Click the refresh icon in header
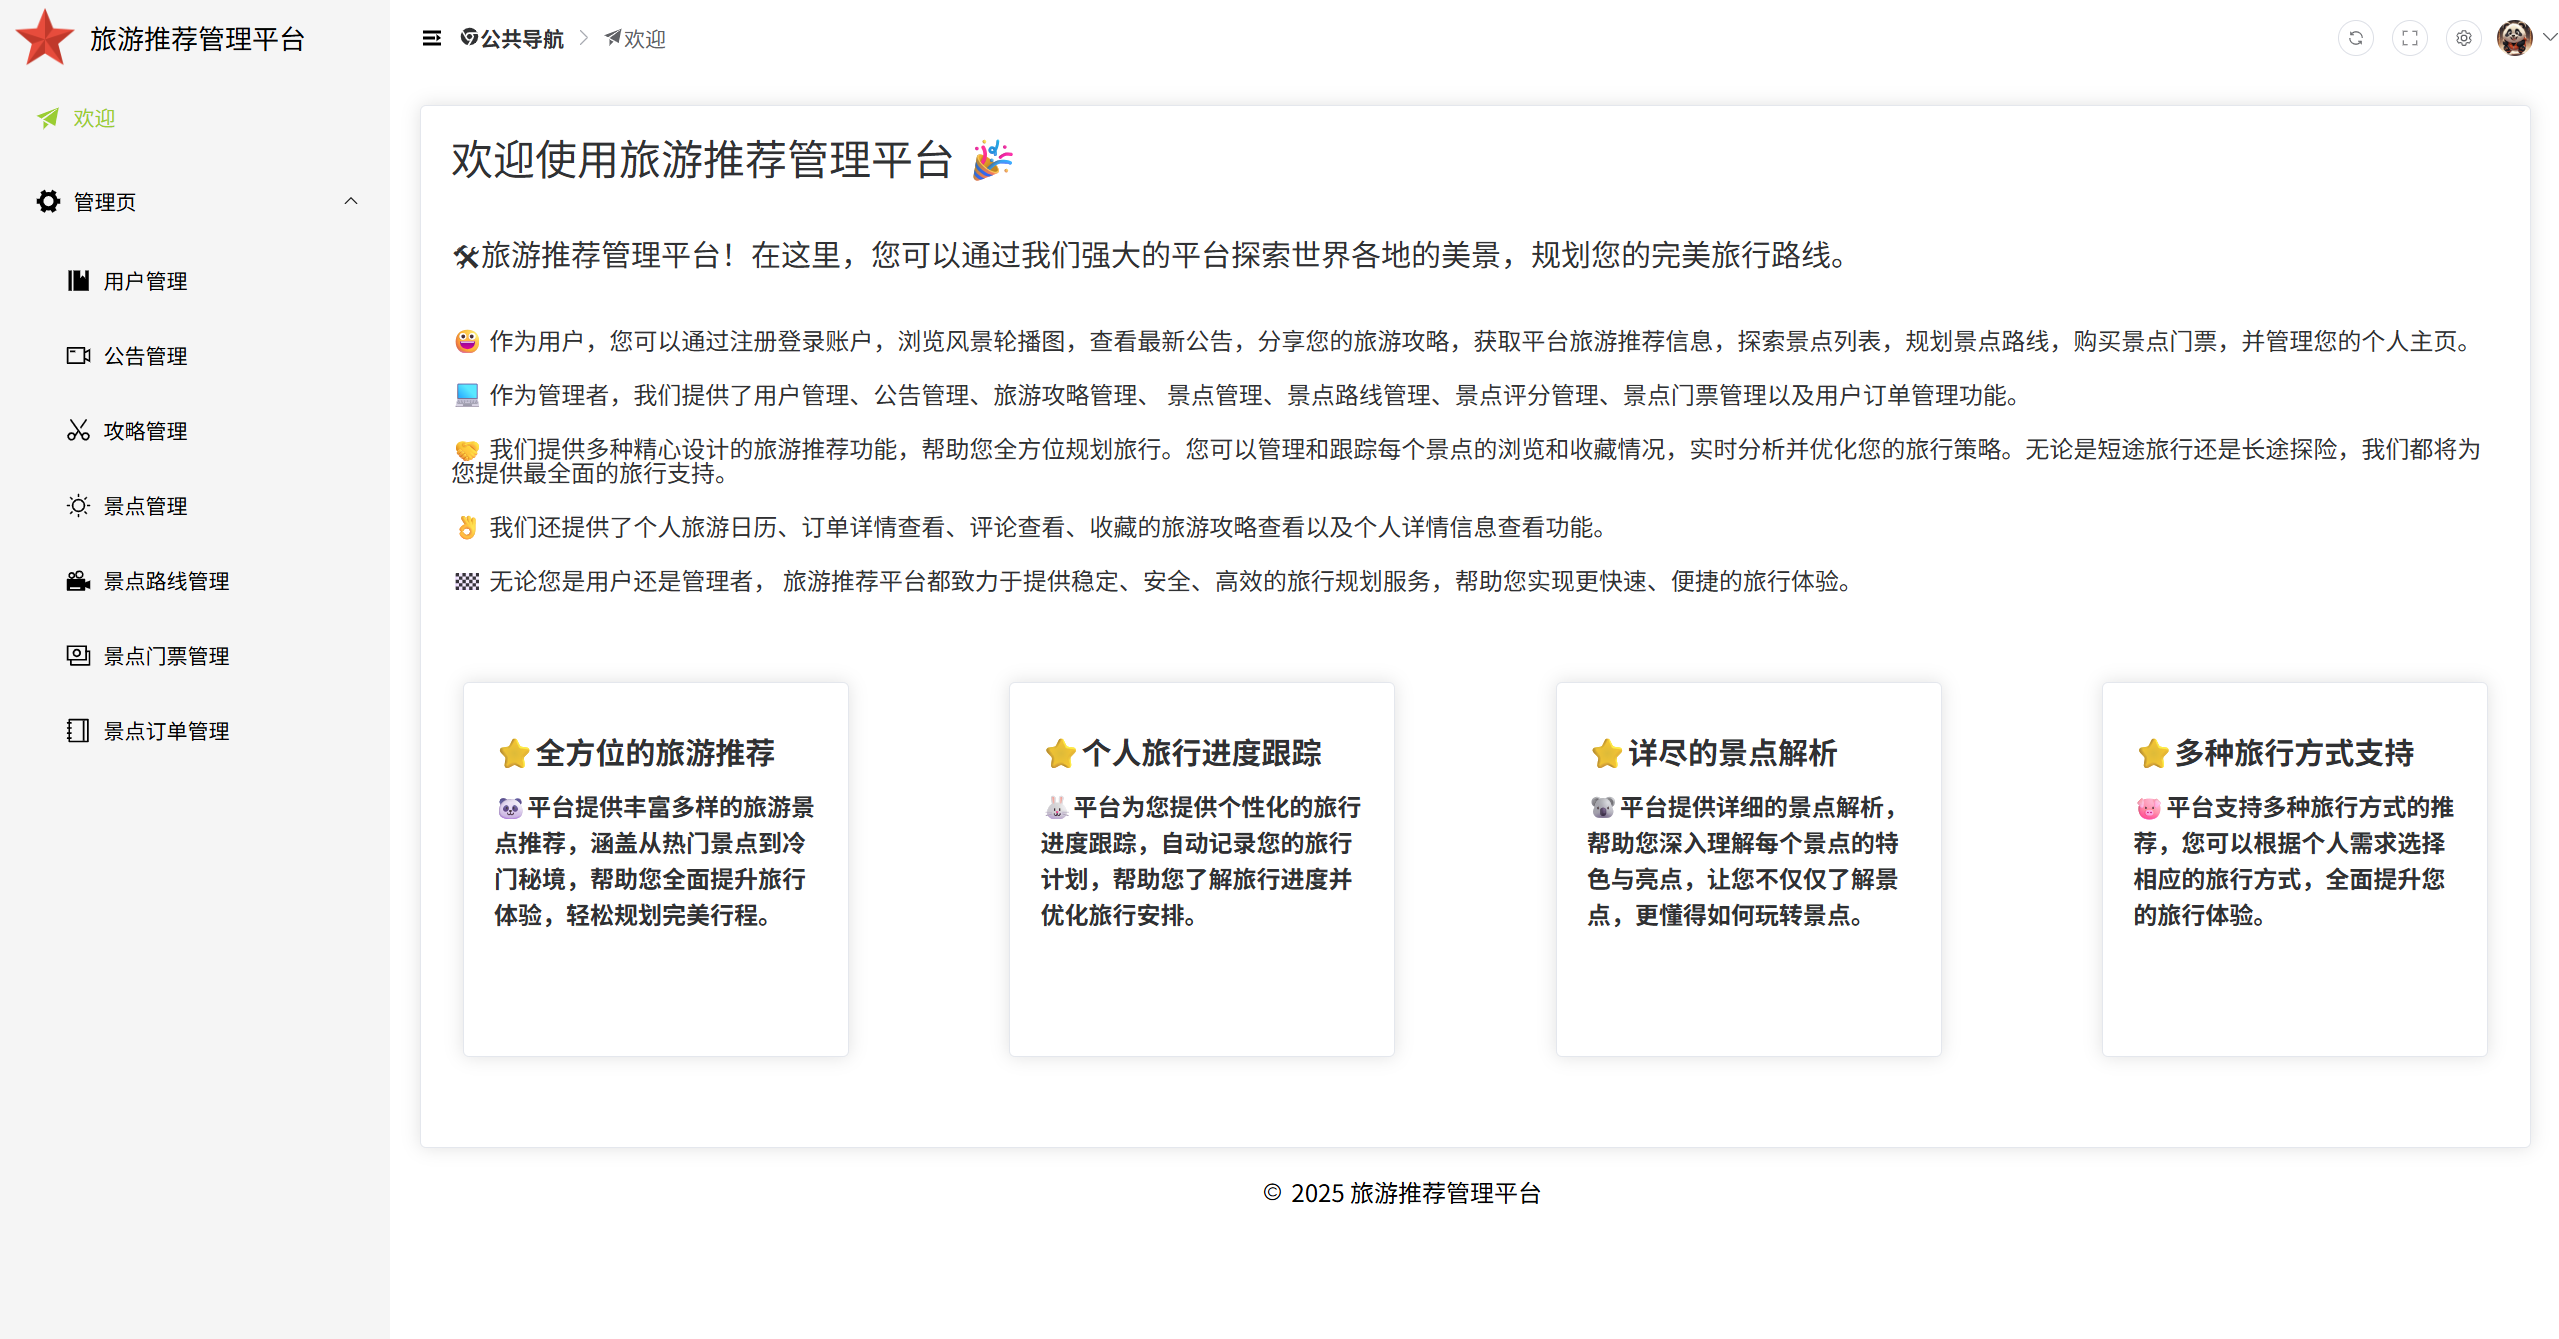 [2355, 38]
